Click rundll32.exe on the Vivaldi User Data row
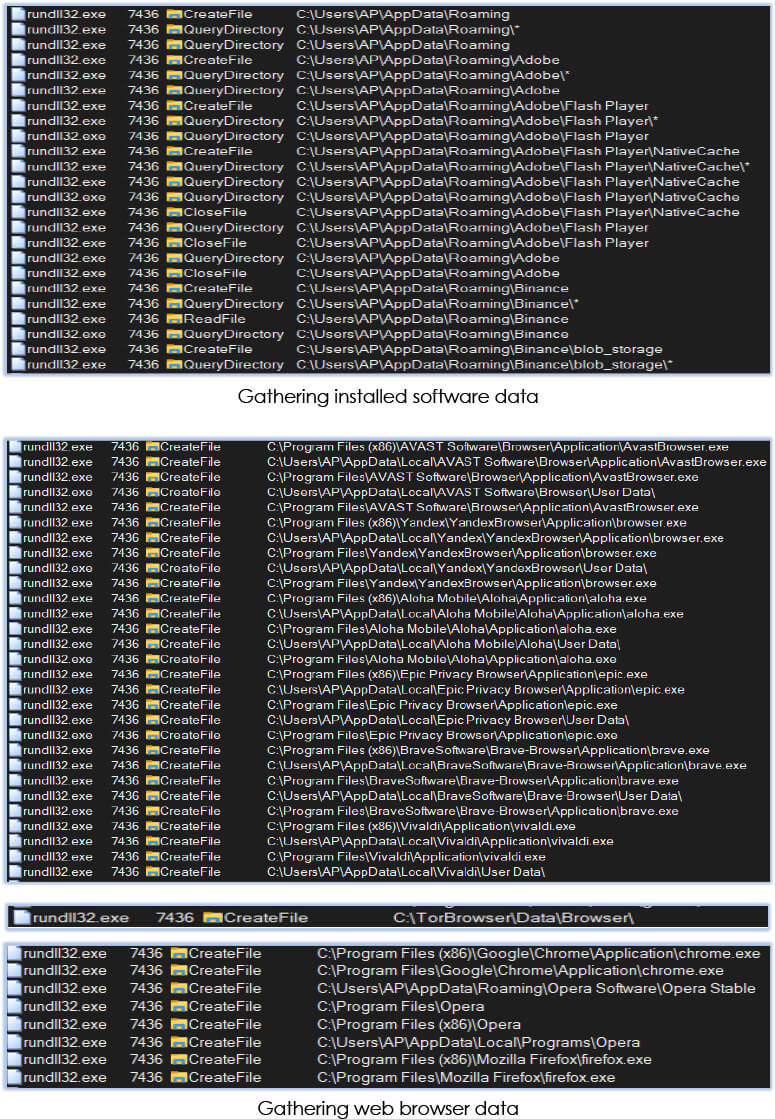Screen dimensions: 775x1119 (58, 872)
